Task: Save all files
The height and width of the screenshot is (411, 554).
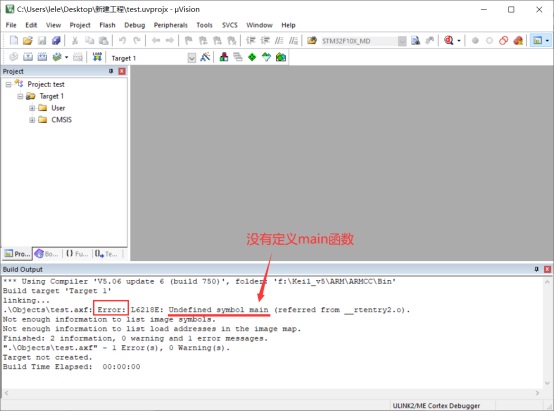Action: [56, 40]
